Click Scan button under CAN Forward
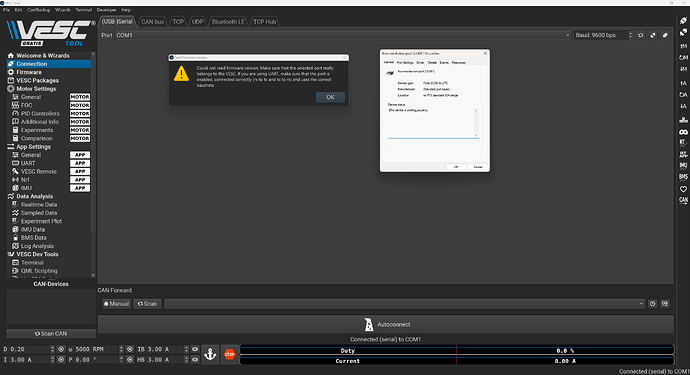This screenshot has height=375, width=690. pyautogui.click(x=147, y=304)
